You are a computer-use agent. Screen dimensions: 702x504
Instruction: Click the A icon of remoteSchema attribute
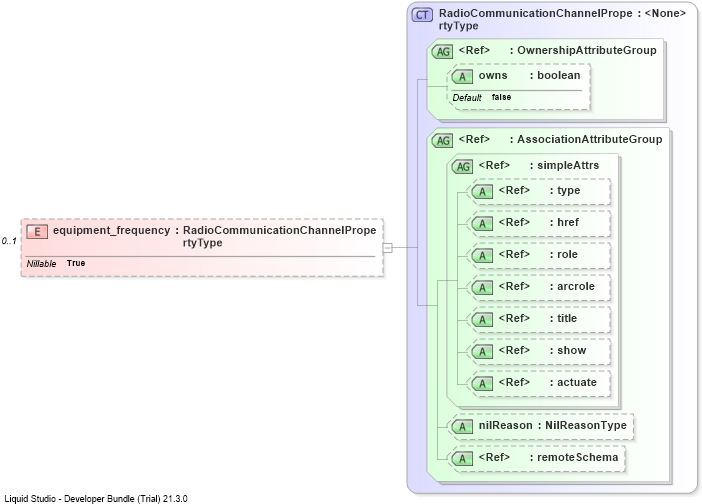[462, 458]
